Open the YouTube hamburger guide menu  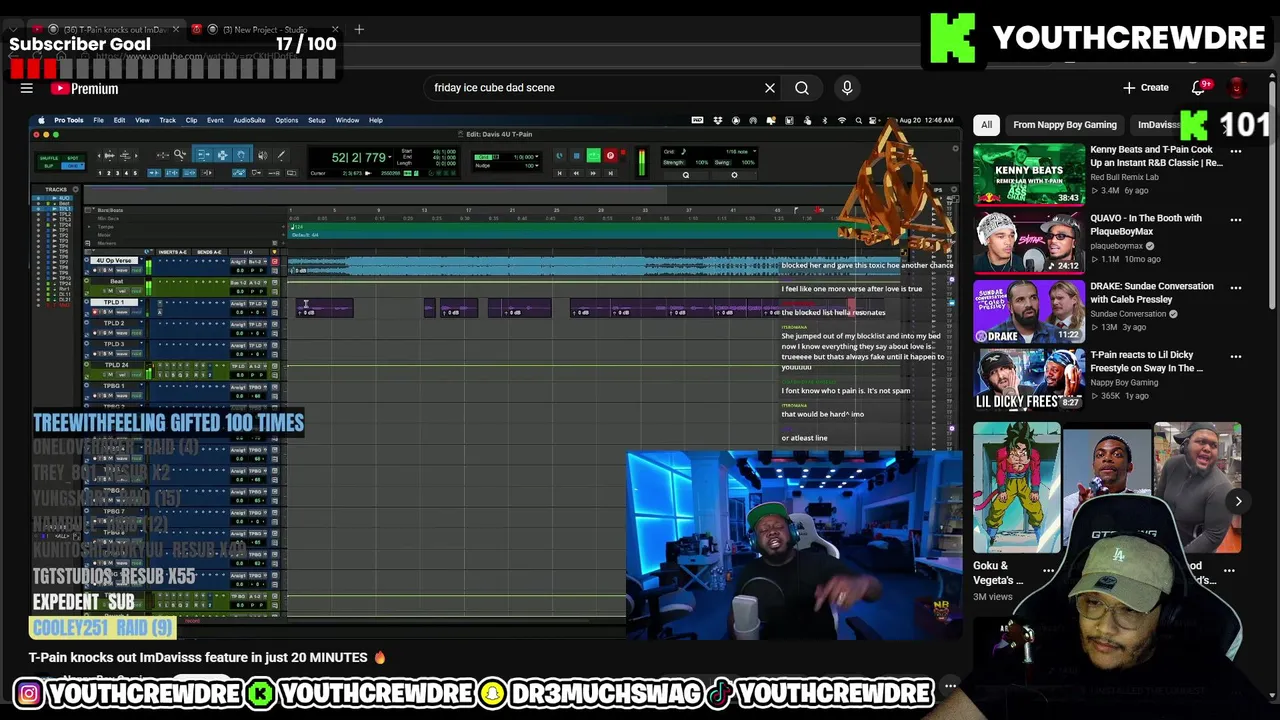[x=27, y=88]
